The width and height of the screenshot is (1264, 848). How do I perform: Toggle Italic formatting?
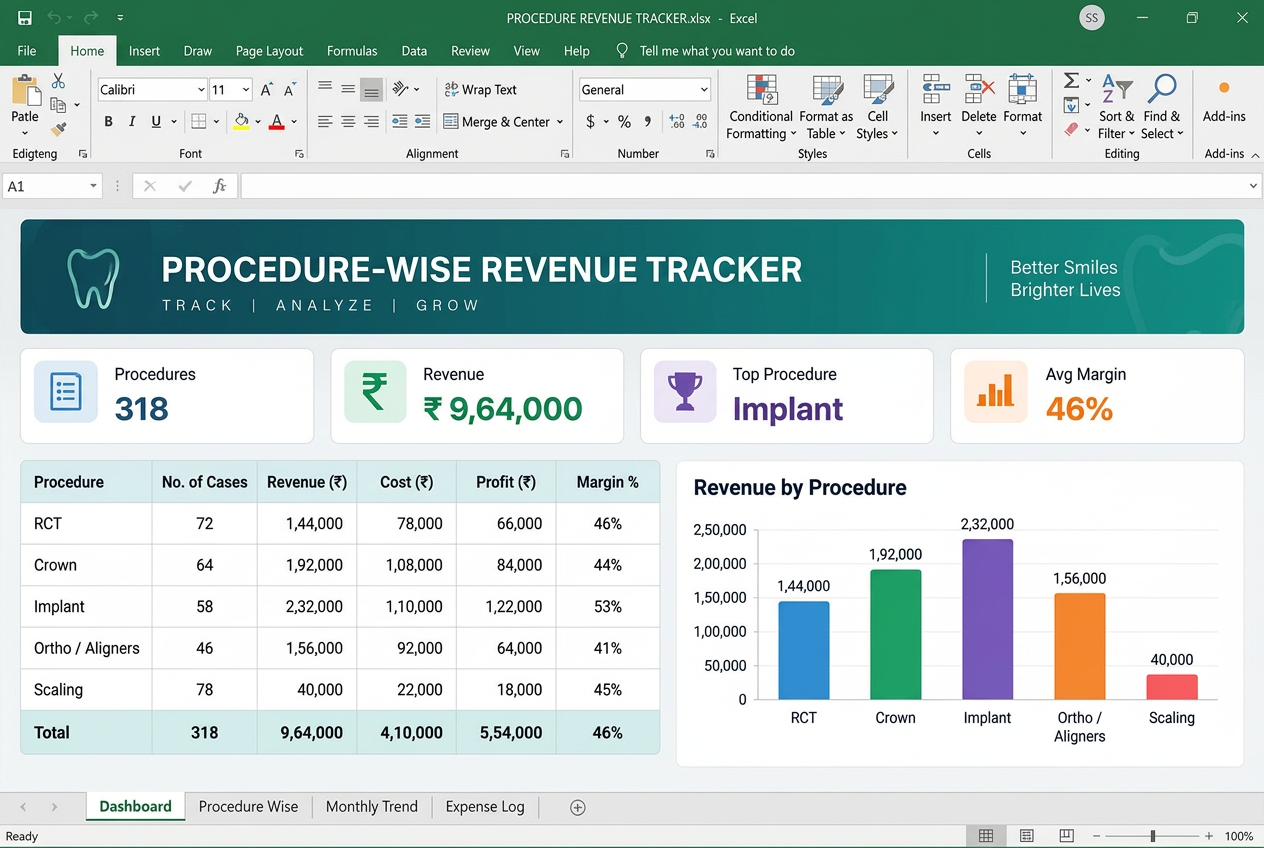(x=132, y=122)
